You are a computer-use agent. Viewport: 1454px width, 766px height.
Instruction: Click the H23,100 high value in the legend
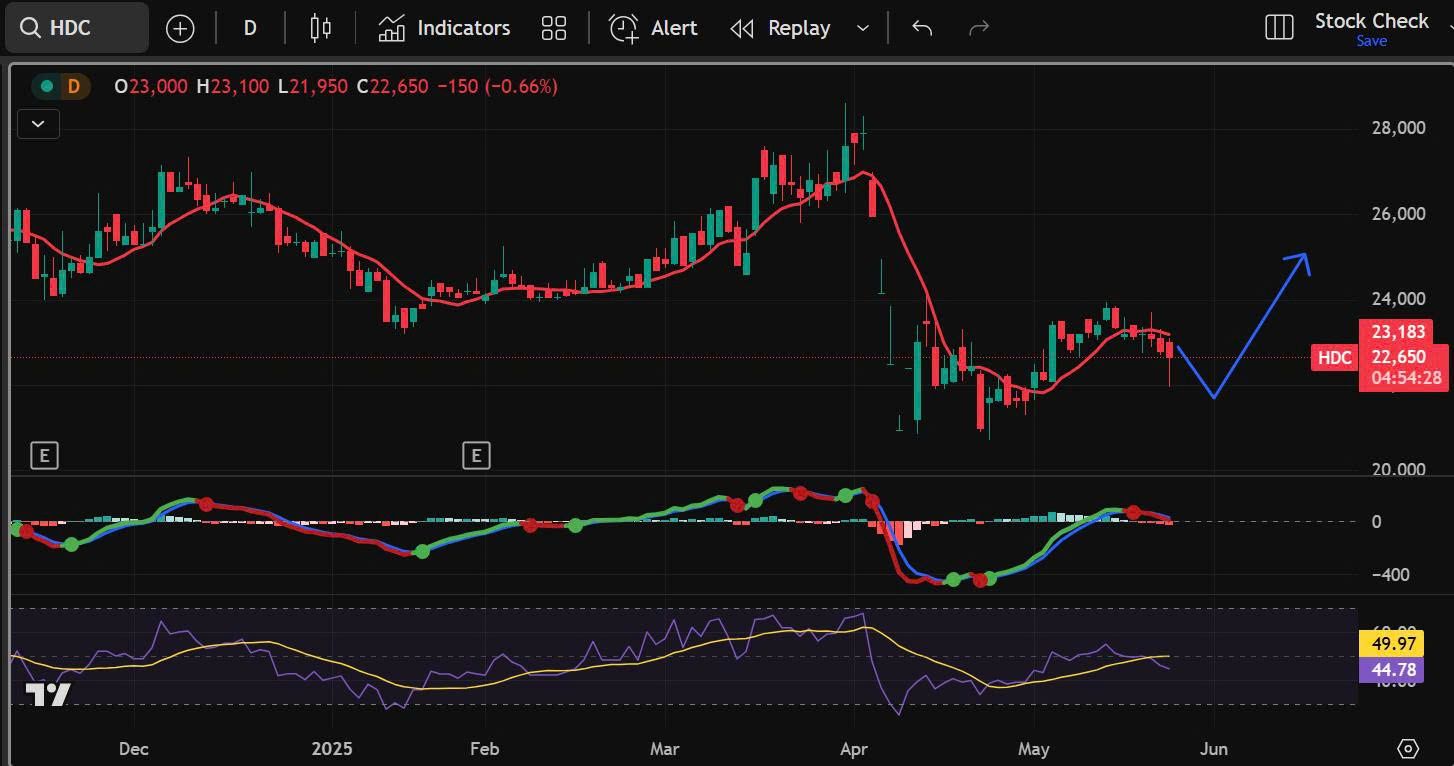coord(232,87)
